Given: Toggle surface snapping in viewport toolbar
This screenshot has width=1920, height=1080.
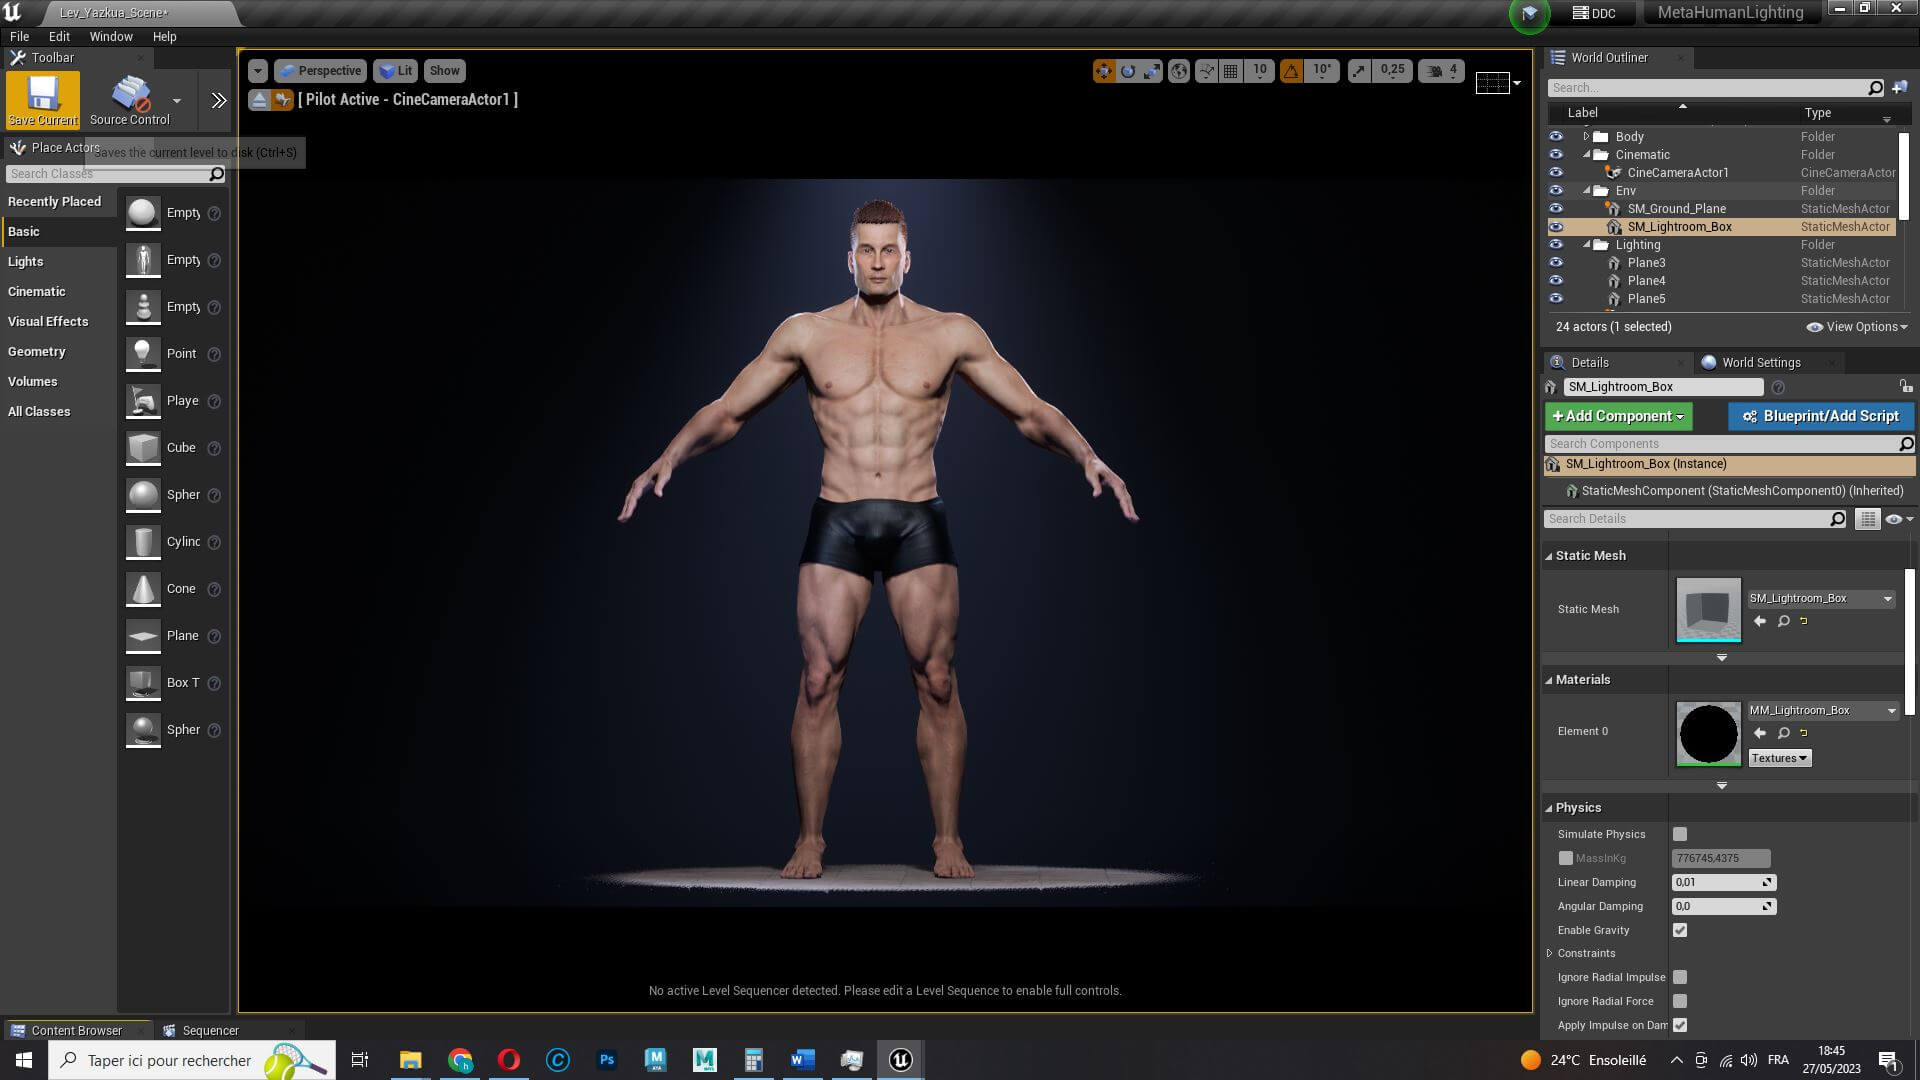Looking at the screenshot, I should click(1207, 71).
